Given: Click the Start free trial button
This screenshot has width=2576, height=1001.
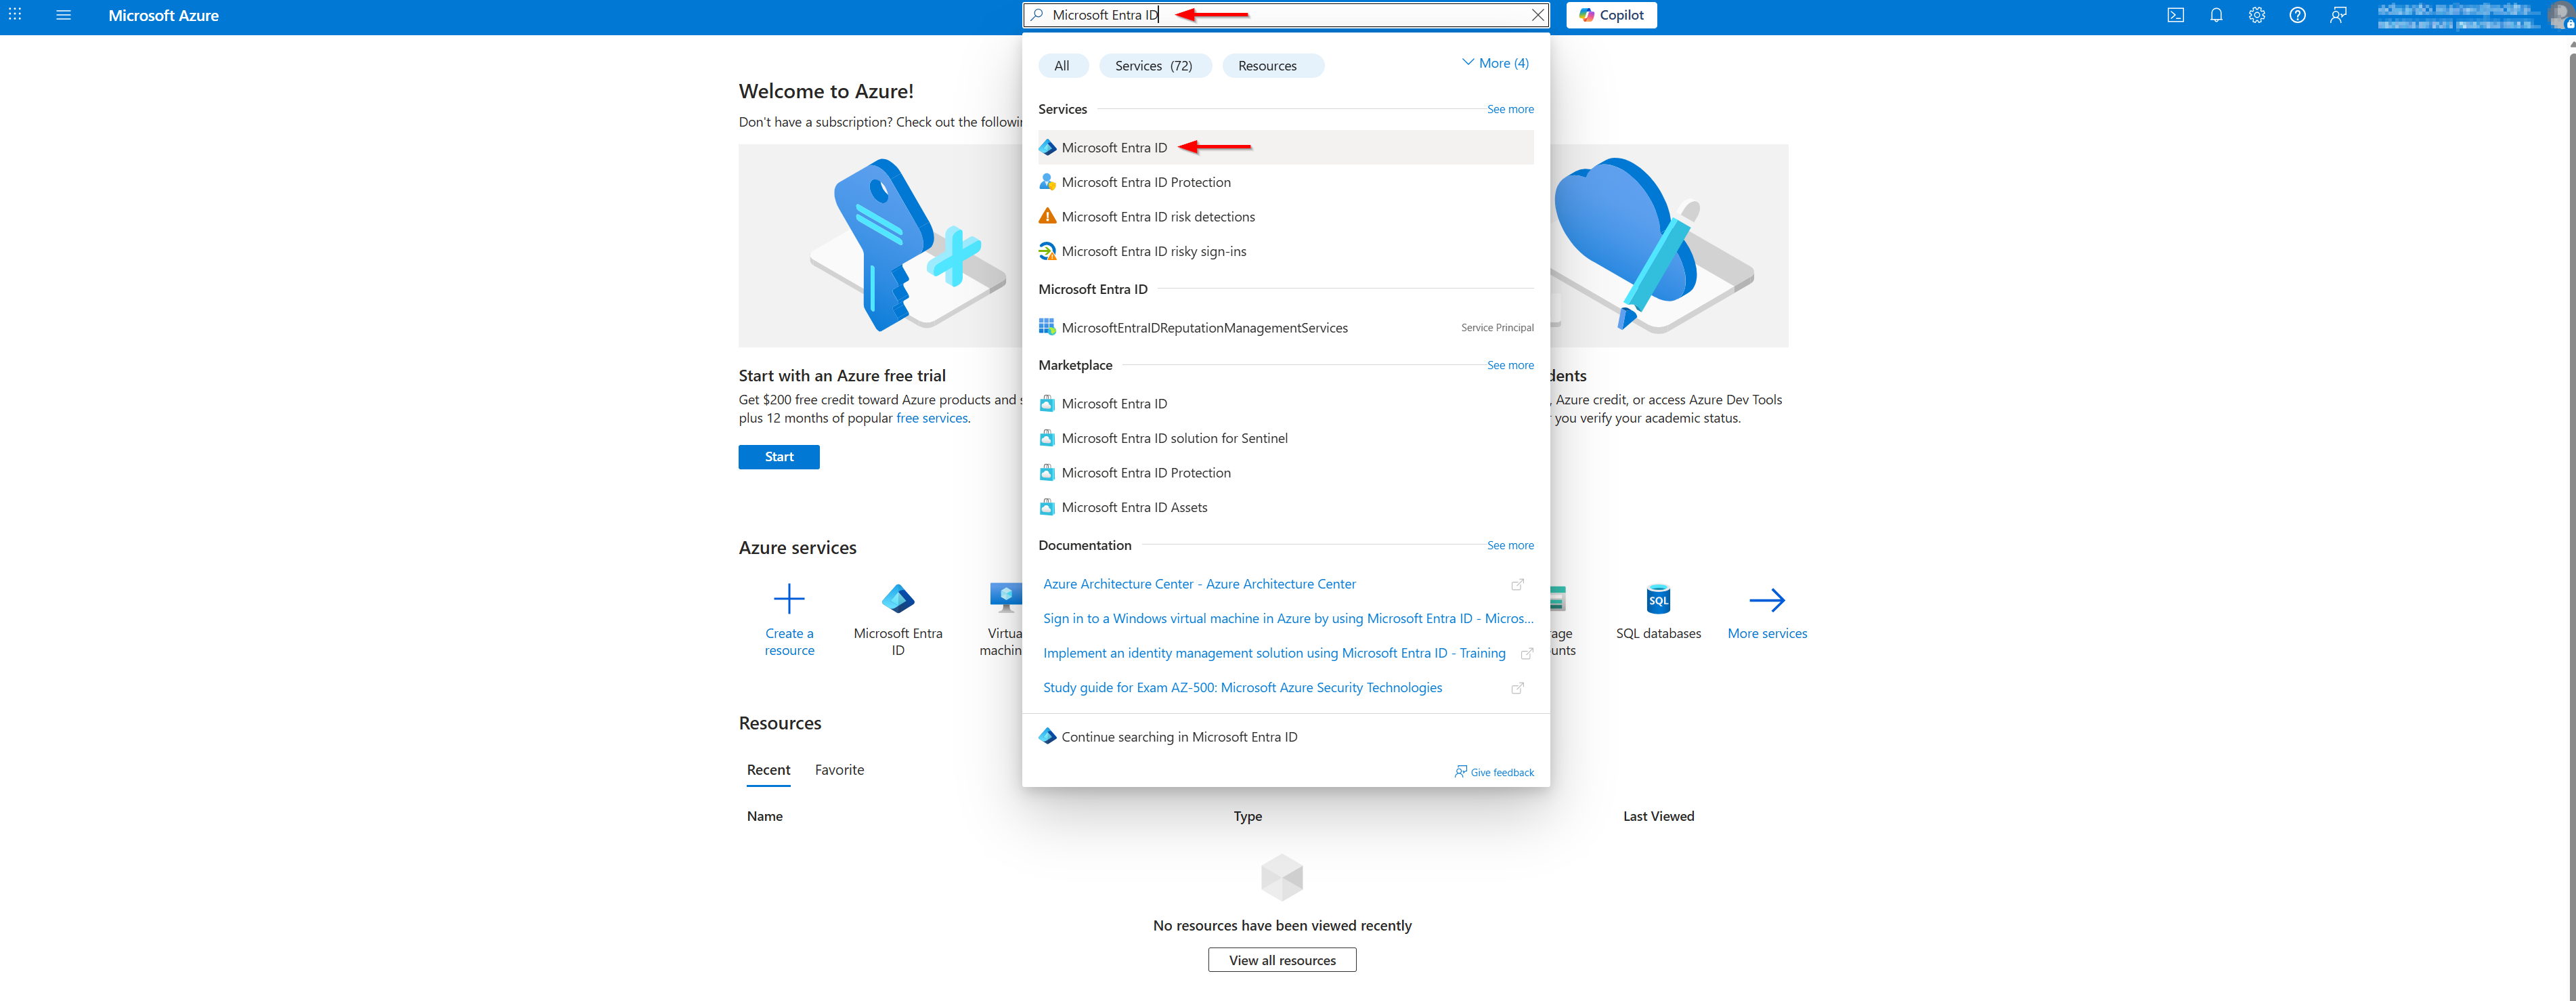Looking at the screenshot, I should pos(779,457).
